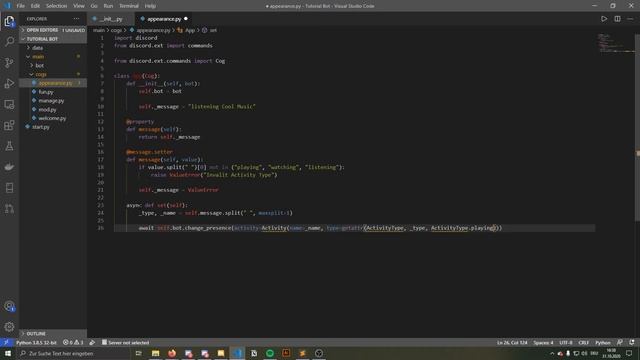Viewport: 640px width, 360px height.
Task: Change Spaces: 4 indentation setting
Action: [x=543, y=342]
